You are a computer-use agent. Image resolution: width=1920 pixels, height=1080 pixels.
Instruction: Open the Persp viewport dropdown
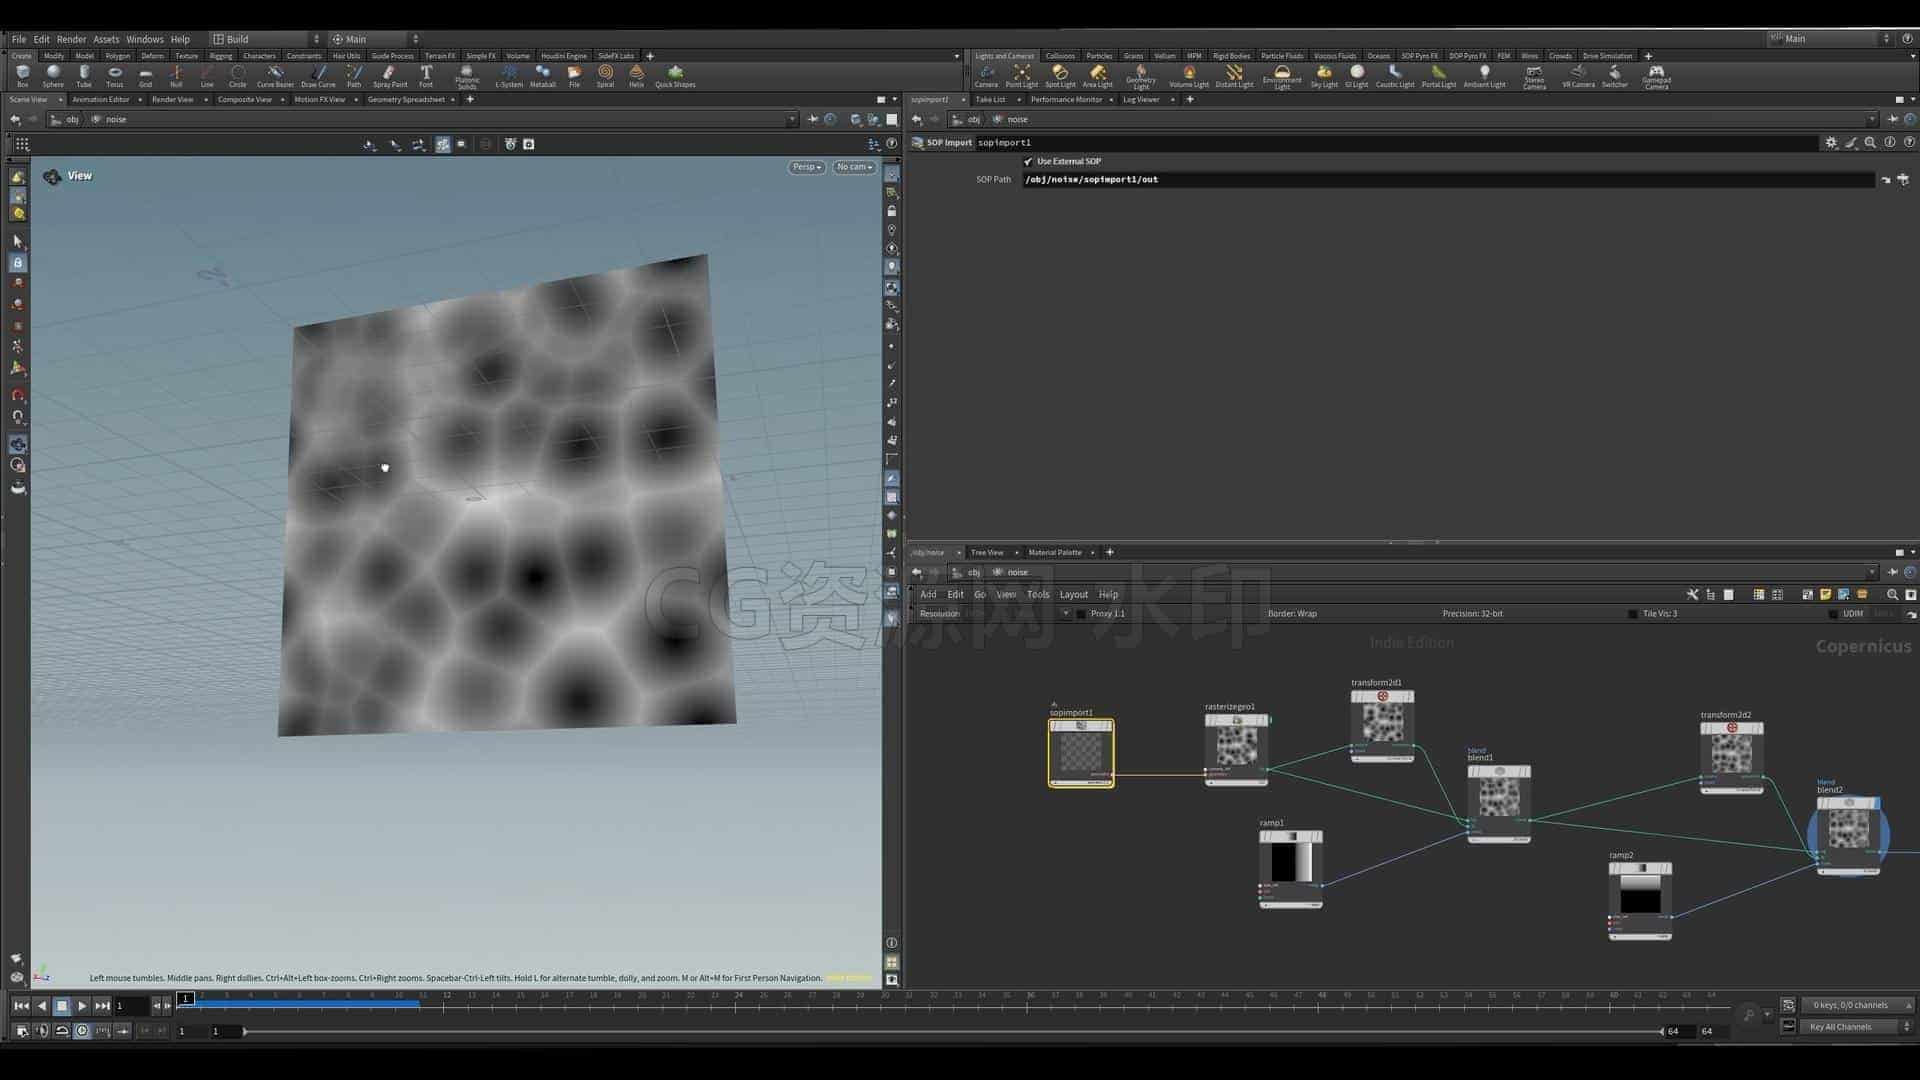tap(806, 167)
